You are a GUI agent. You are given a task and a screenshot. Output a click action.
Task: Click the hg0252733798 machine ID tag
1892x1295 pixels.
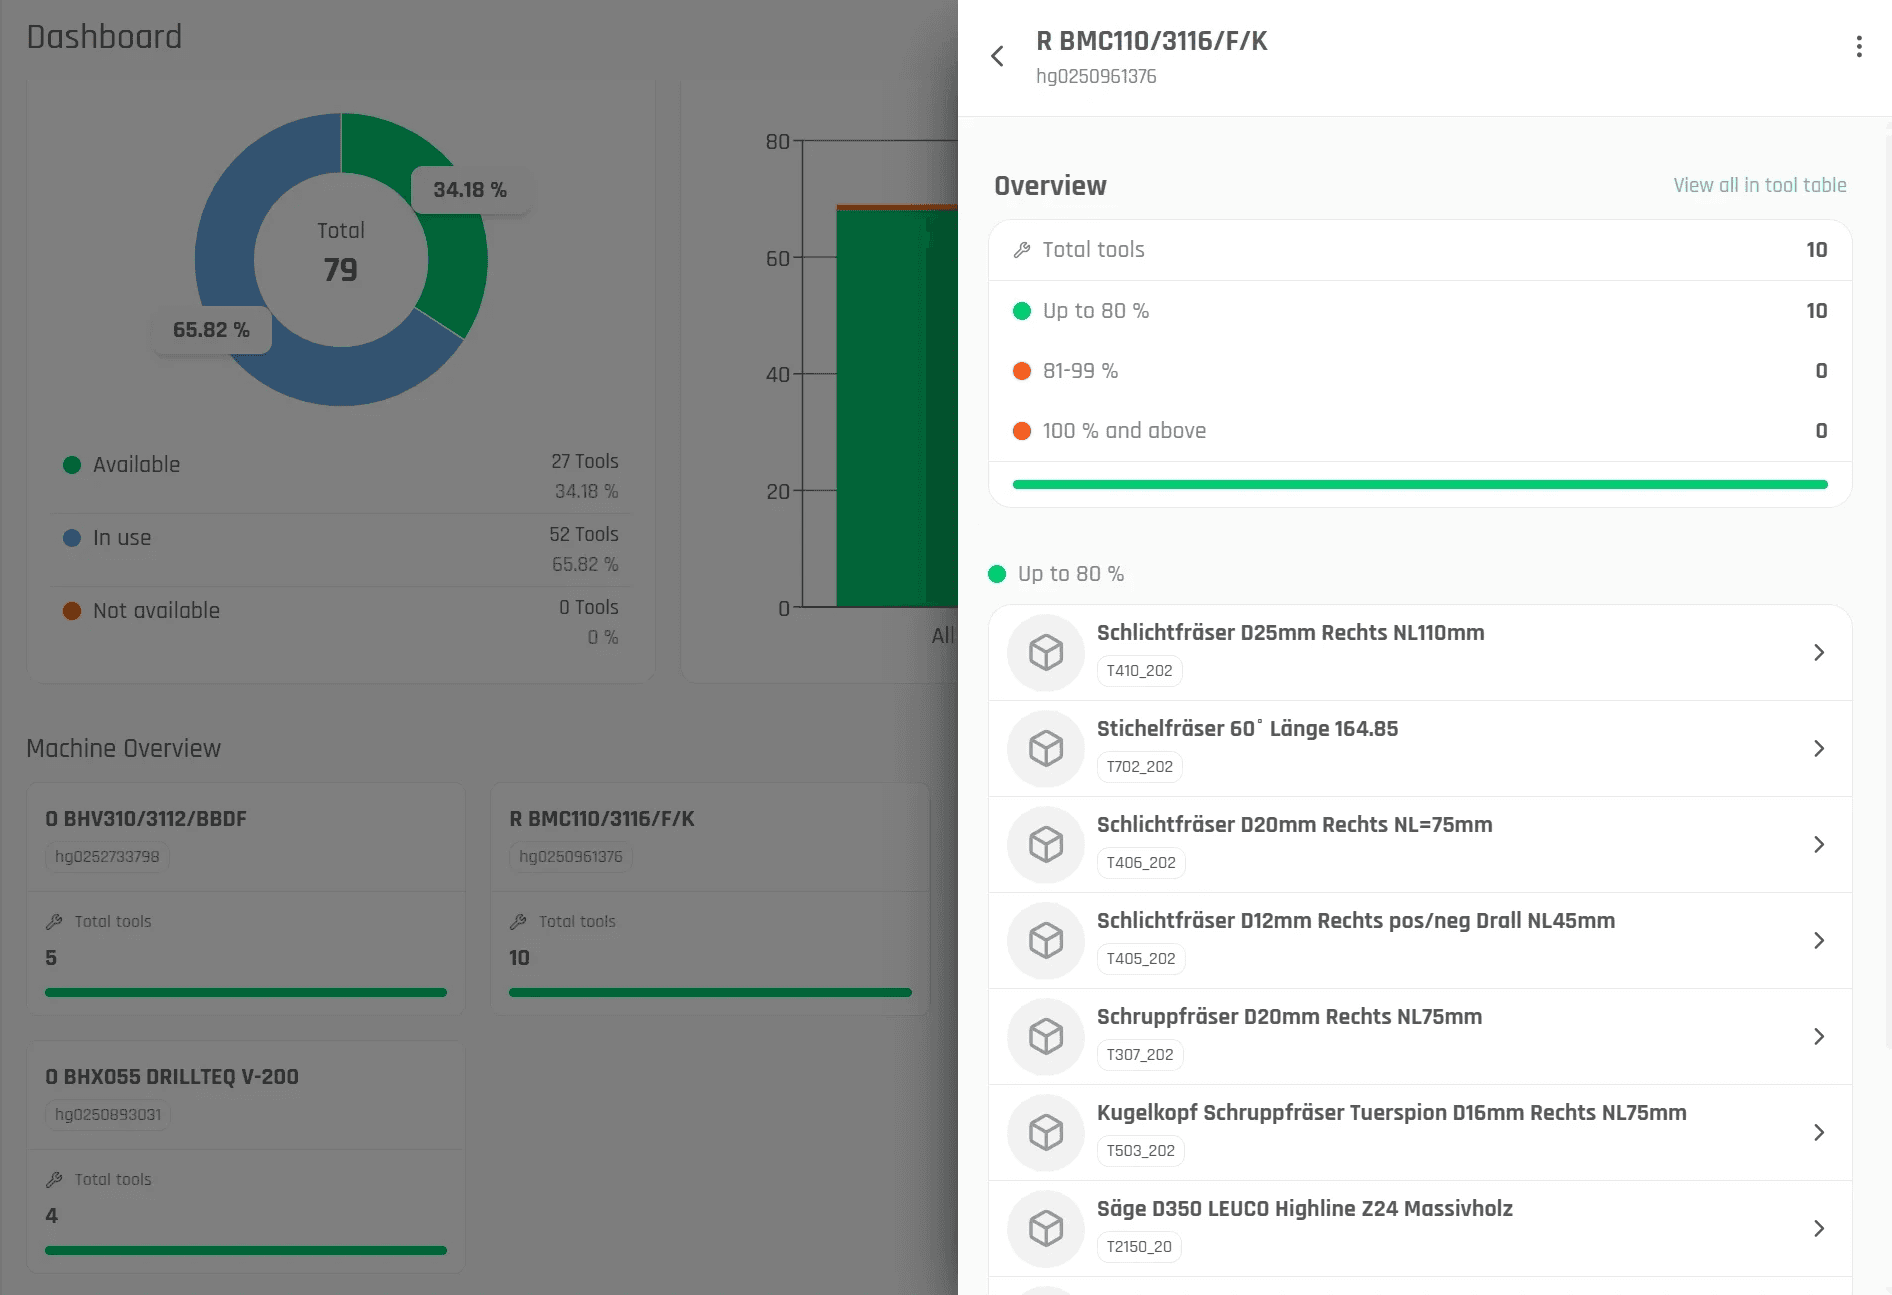click(x=107, y=857)
